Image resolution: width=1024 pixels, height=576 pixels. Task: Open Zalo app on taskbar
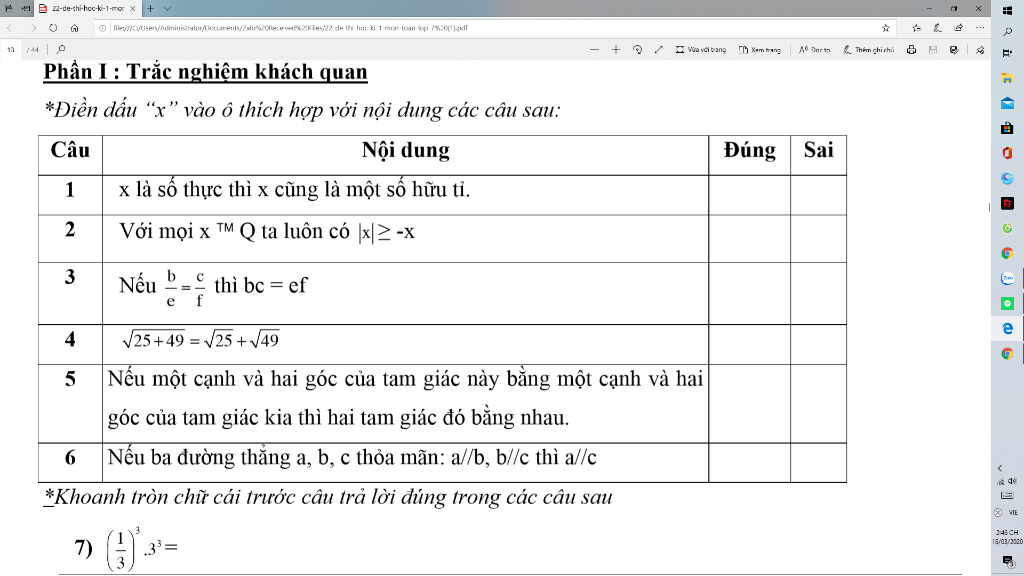coord(1007,279)
